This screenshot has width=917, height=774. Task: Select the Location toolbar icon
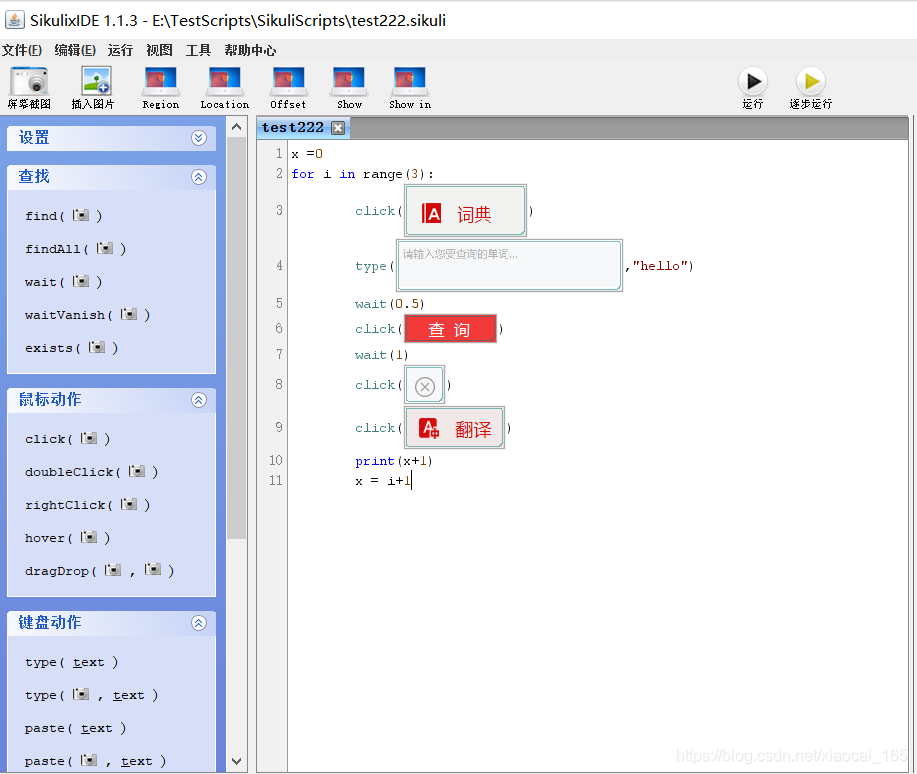pos(225,81)
